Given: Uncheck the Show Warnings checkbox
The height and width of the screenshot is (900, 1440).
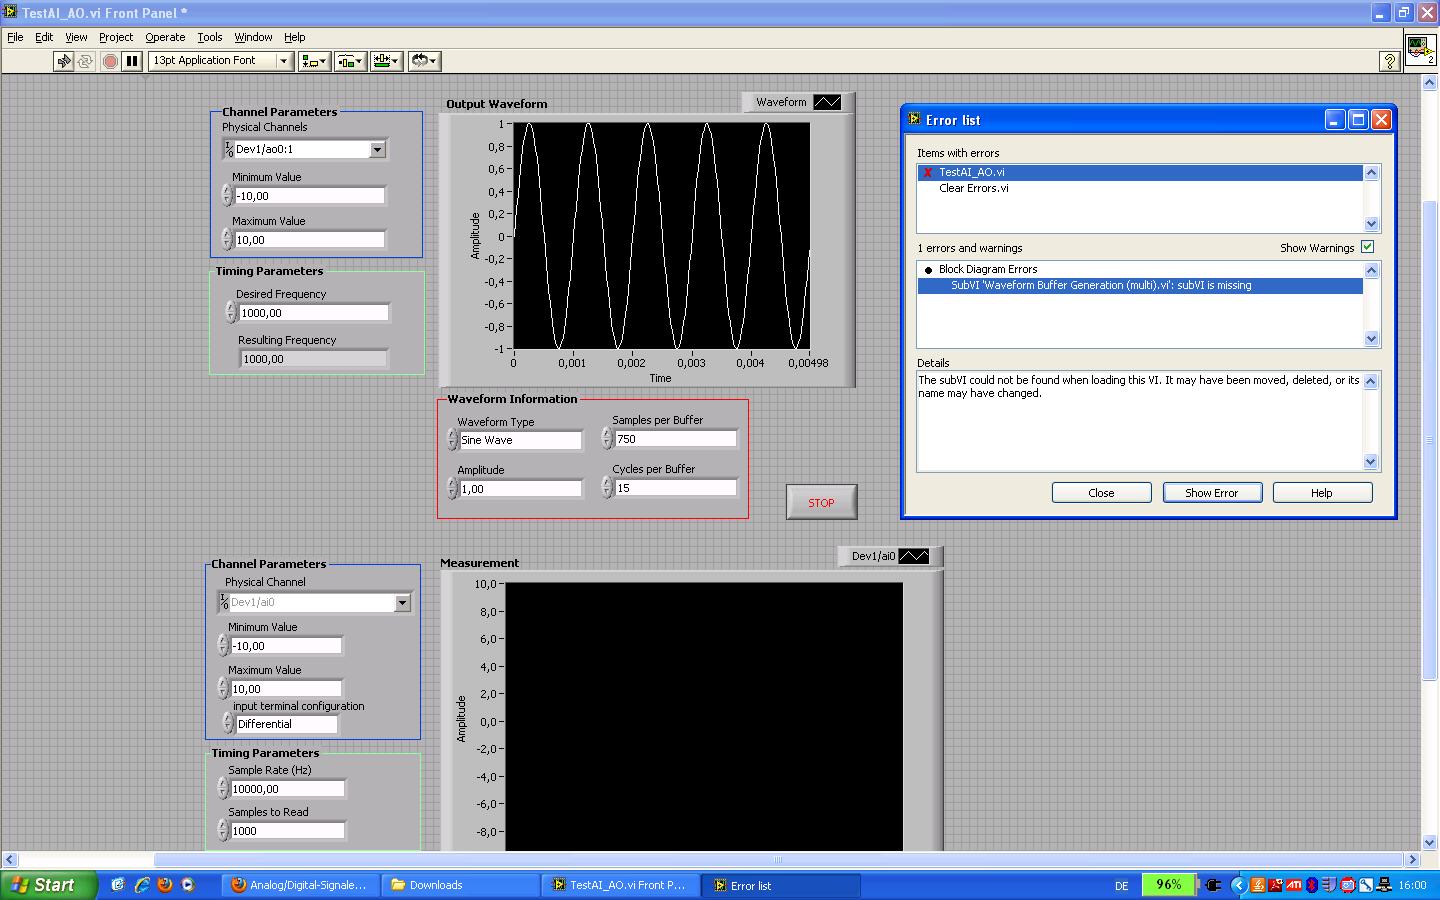Looking at the screenshot, I should [1367, 247].
